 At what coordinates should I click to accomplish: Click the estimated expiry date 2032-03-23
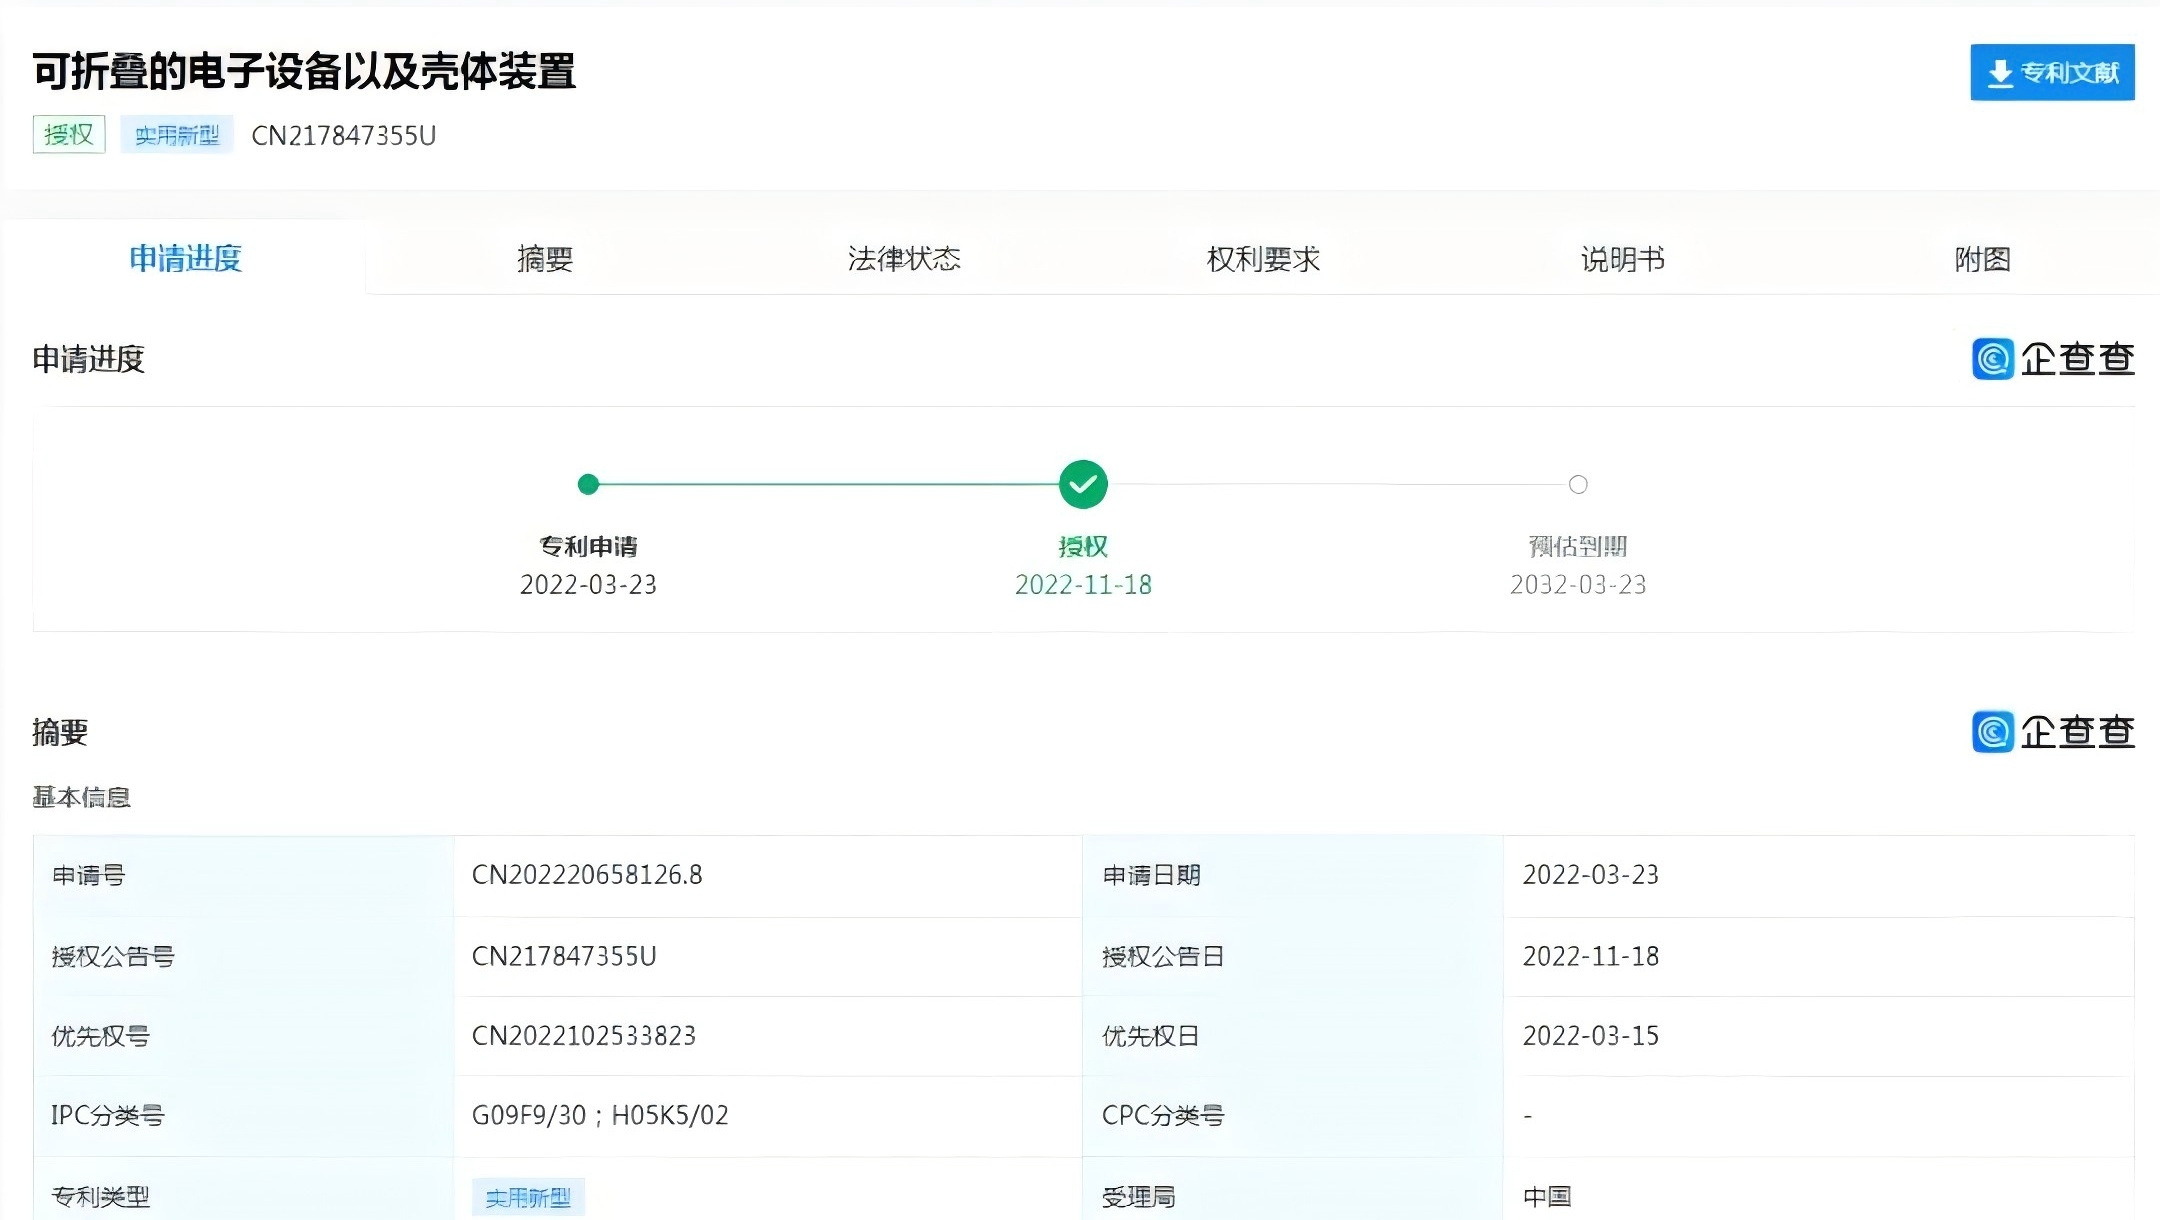point(1578,585)
